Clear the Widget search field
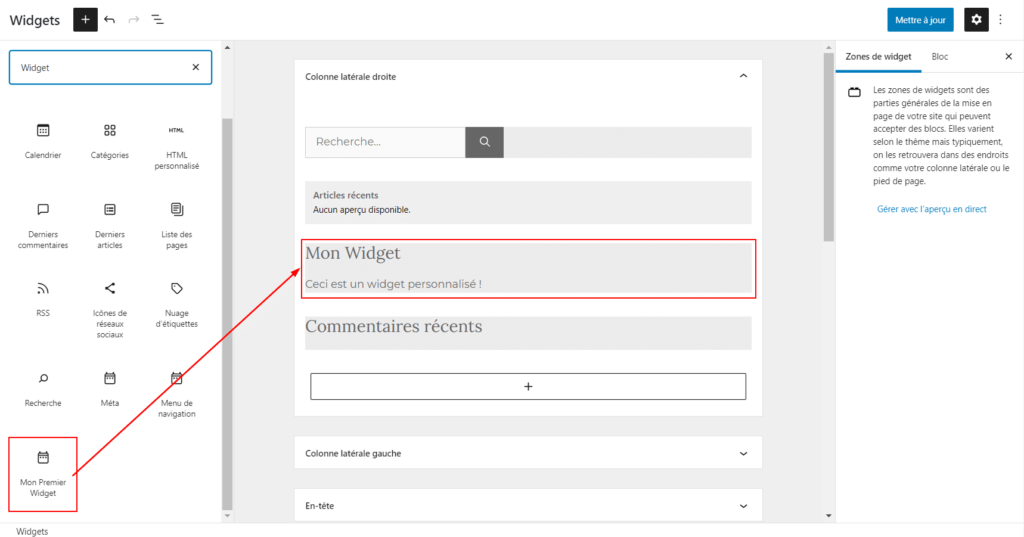This screenshot has height=537, width=1024. pyautogui.click(x=196, y=67)
